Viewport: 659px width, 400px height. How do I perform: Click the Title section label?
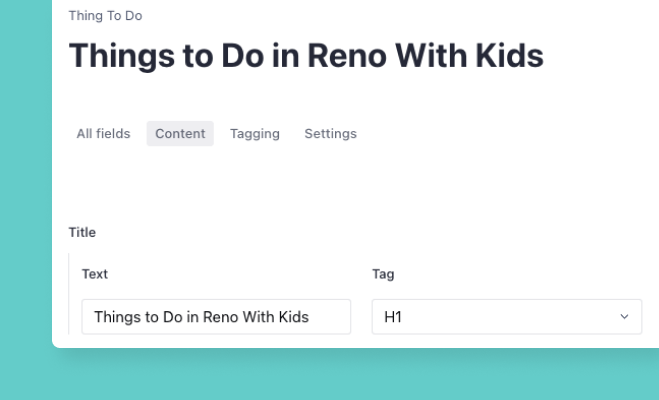pos(82,232)
